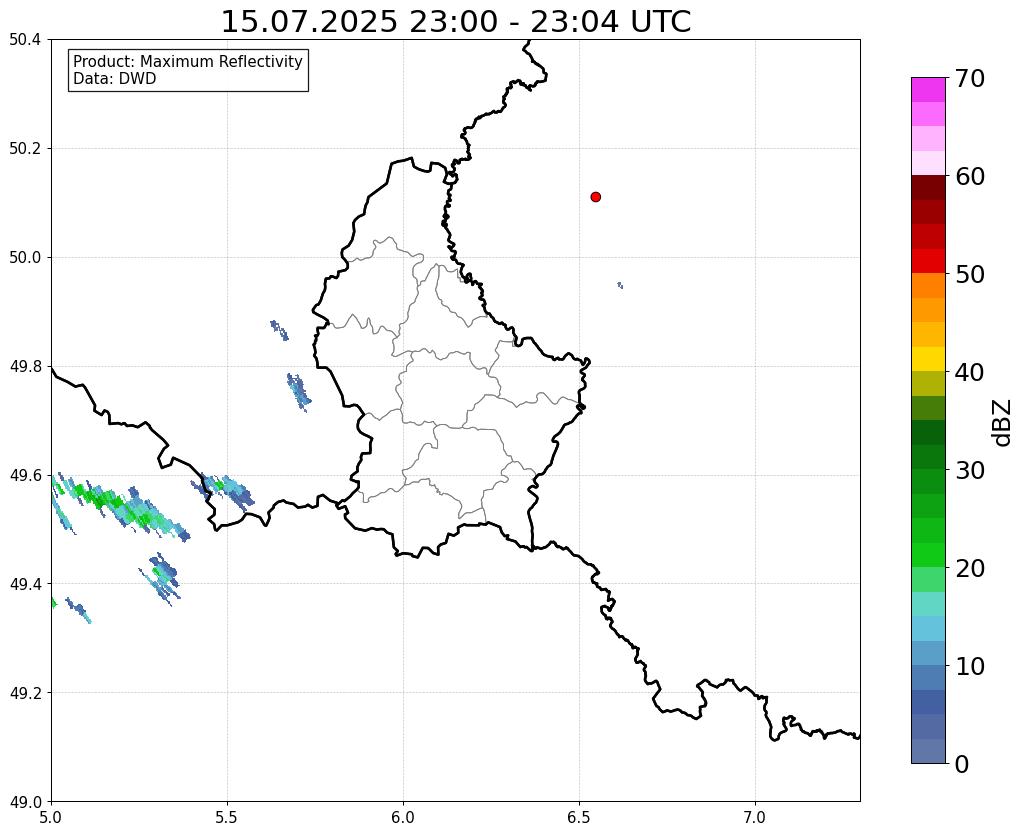Viewport: 1023px width, 834px height.
Task: Click the 49.0 latitude axis label
Action: coord(25,802)
